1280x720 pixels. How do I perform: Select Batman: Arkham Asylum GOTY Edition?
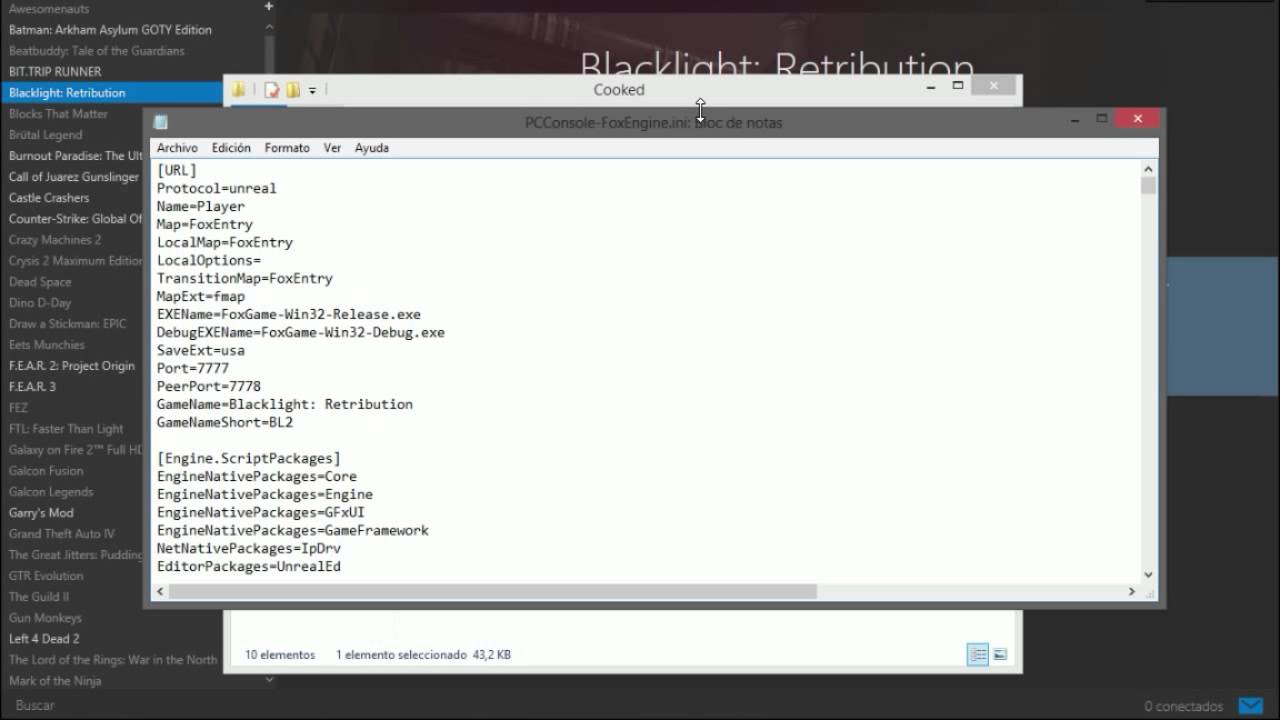coord(110,30)
